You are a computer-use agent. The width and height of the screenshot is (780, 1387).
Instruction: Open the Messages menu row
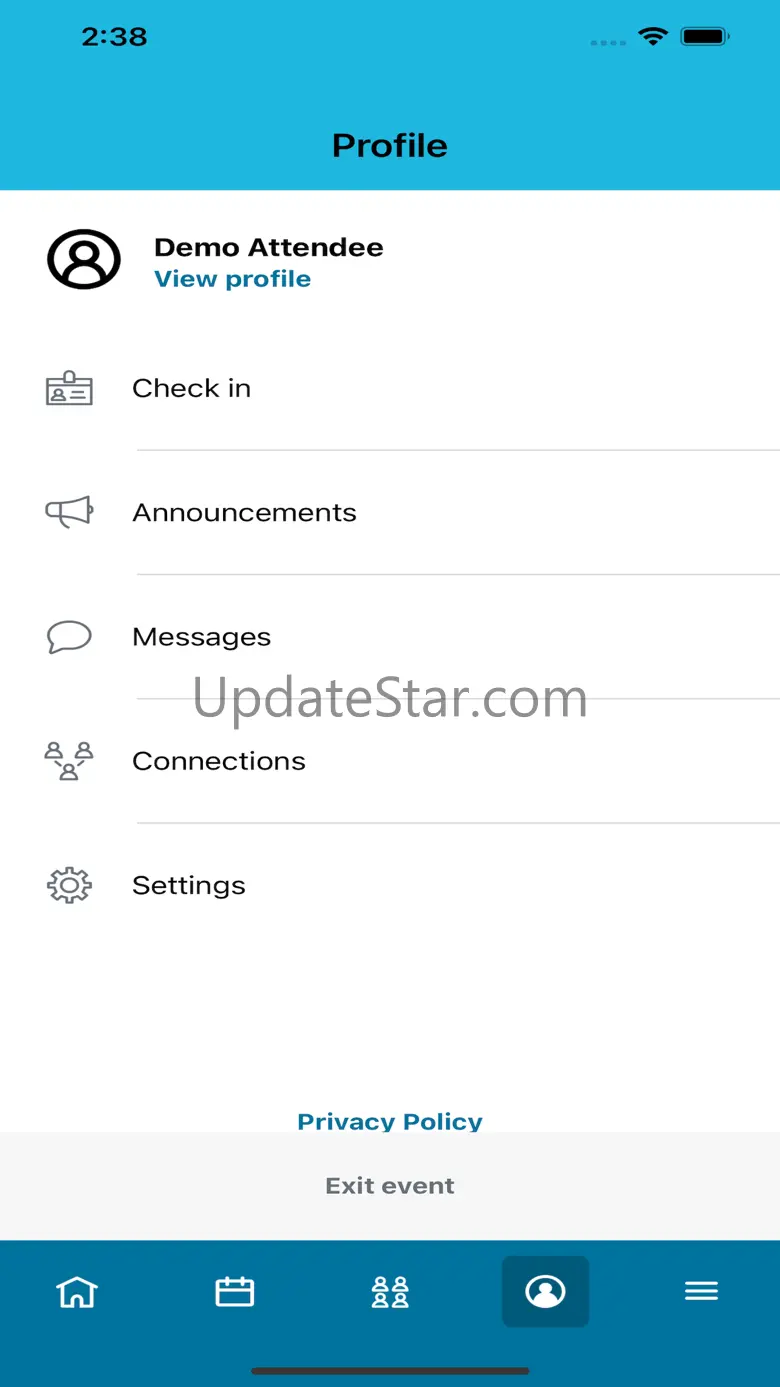[x=390, y=637]
